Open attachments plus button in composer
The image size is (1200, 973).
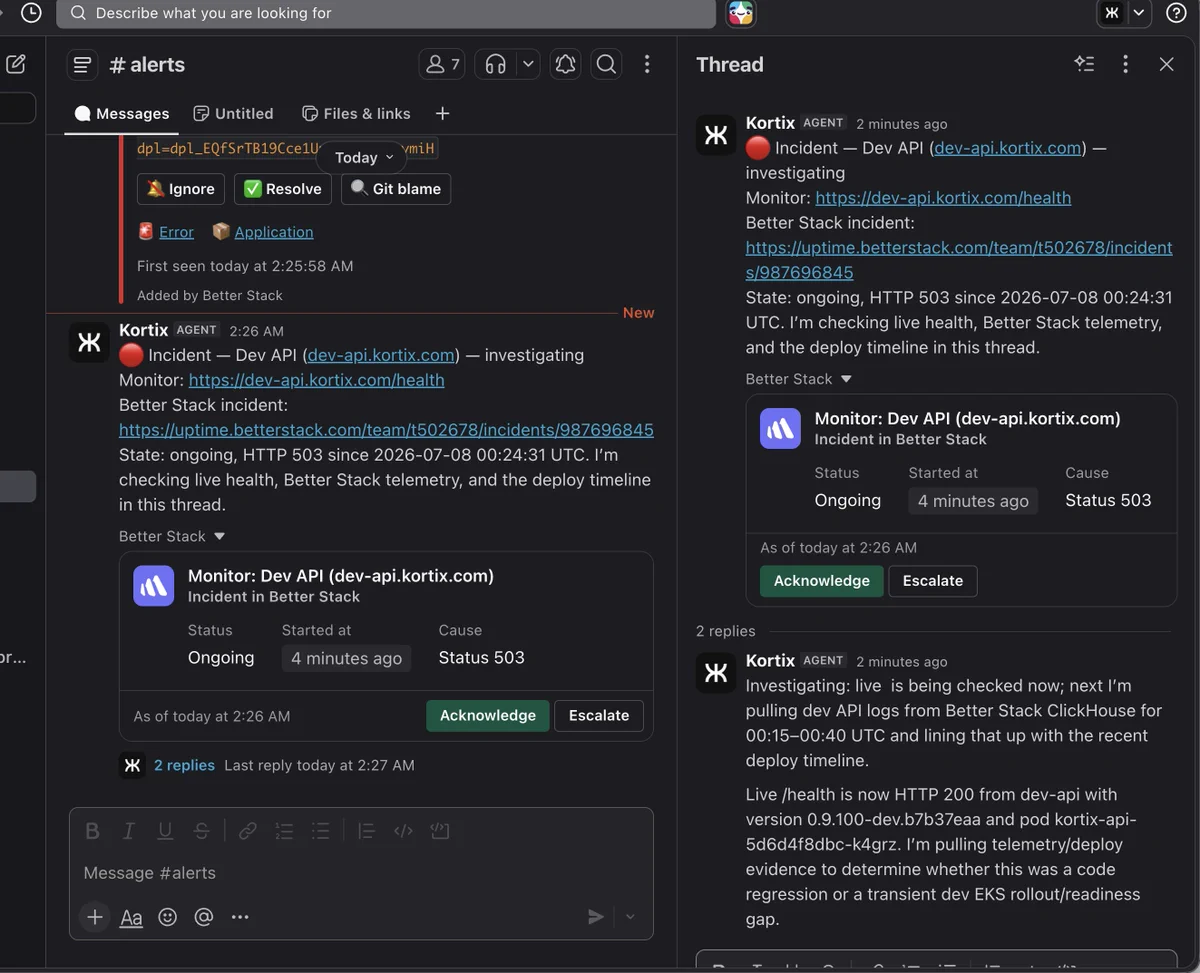(95, 917)
